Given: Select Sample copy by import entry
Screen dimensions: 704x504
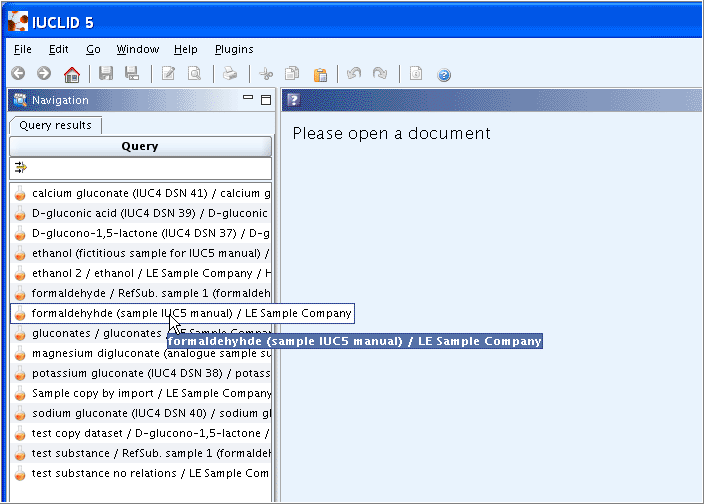Looking at the screenshot, I should click(141, 394).
